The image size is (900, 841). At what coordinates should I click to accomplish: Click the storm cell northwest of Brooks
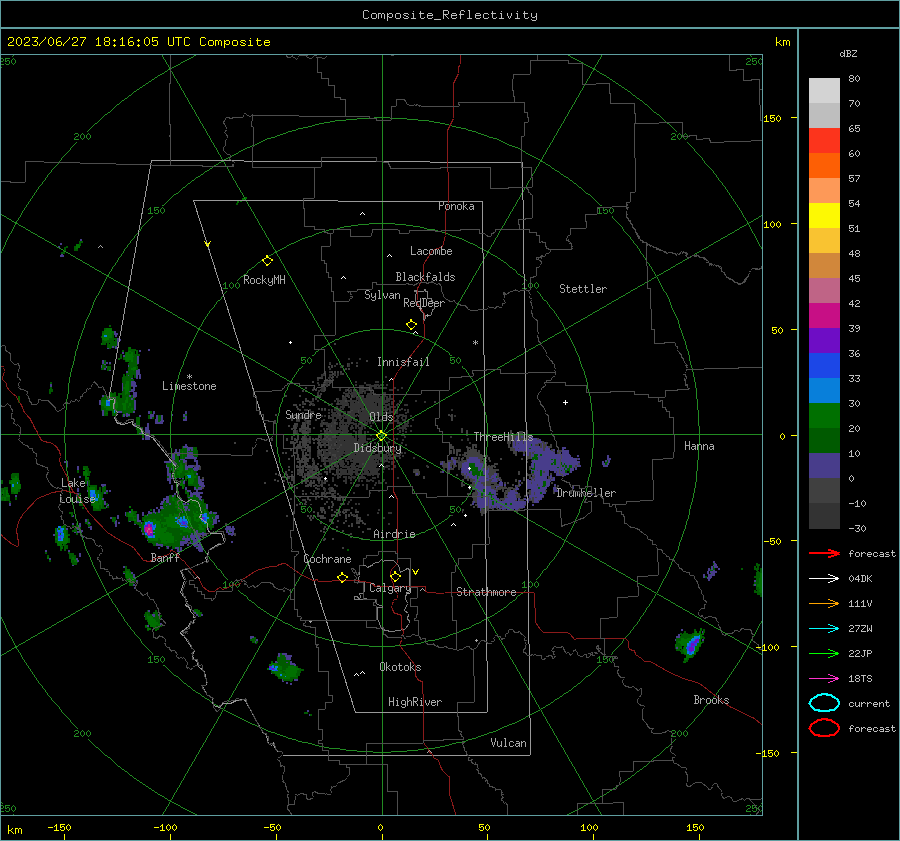click(x=690, y=644)
